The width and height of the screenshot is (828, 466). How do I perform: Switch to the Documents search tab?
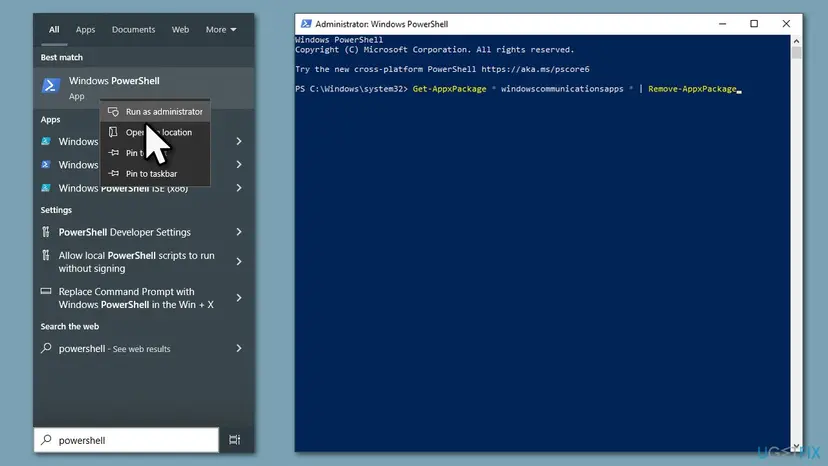[133, 30]
